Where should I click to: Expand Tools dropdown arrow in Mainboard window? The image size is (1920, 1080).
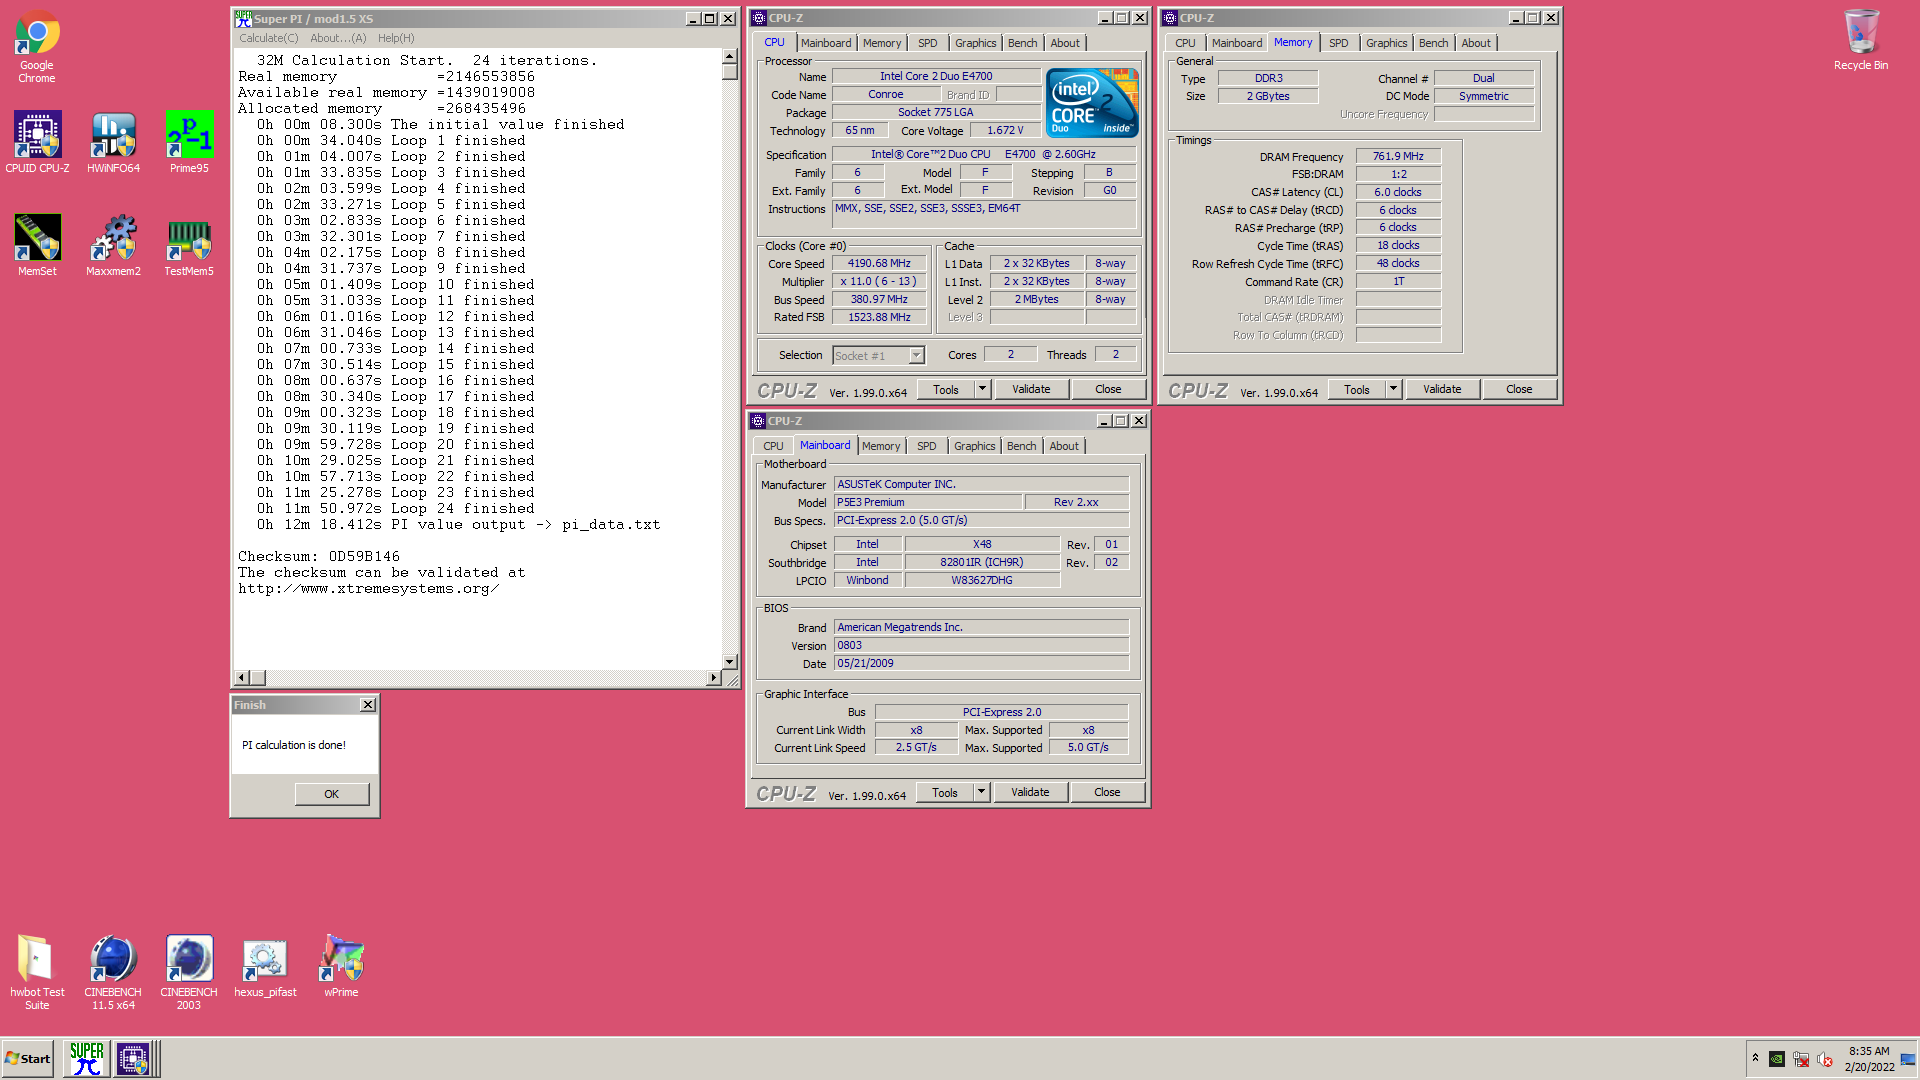coord(981,793)
